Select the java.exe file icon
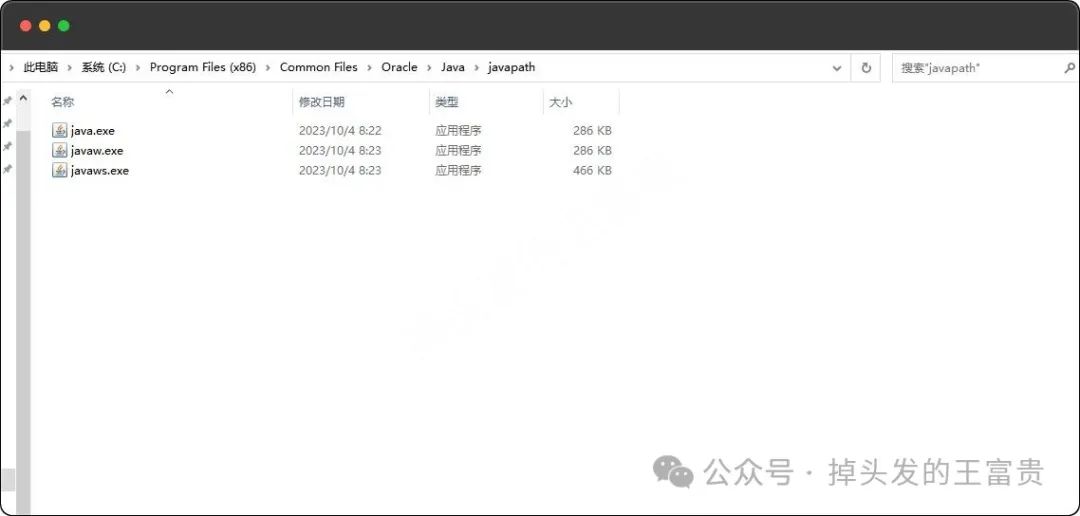 60,130
